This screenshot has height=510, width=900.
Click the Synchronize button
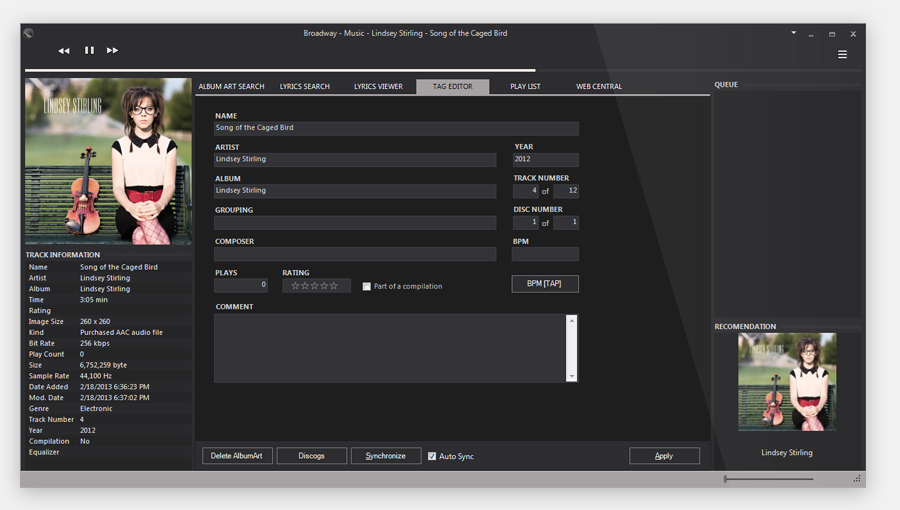386,456
